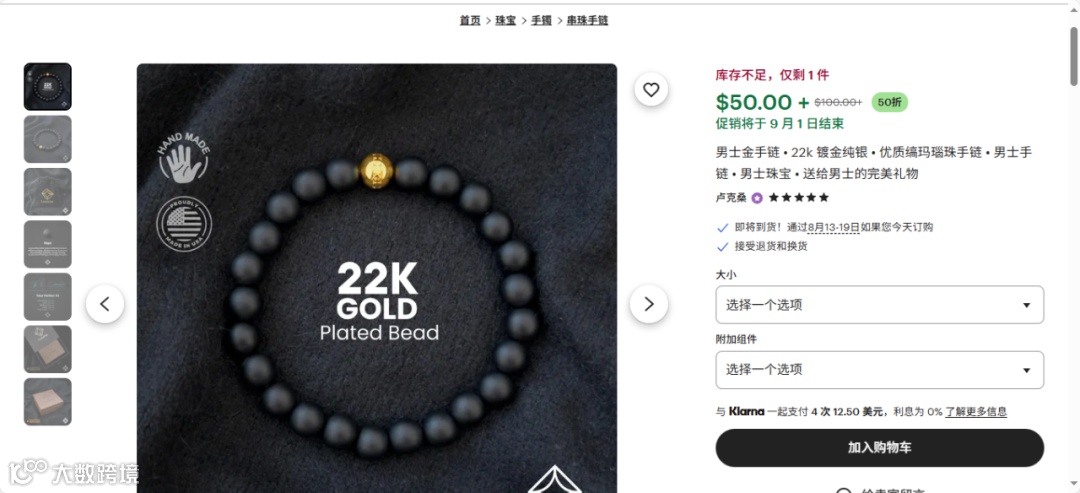Image resolution: width=1080 pixels, height=493 pixels.
Task: Click the five-star rating icons
Action: [x=798, y=198]
